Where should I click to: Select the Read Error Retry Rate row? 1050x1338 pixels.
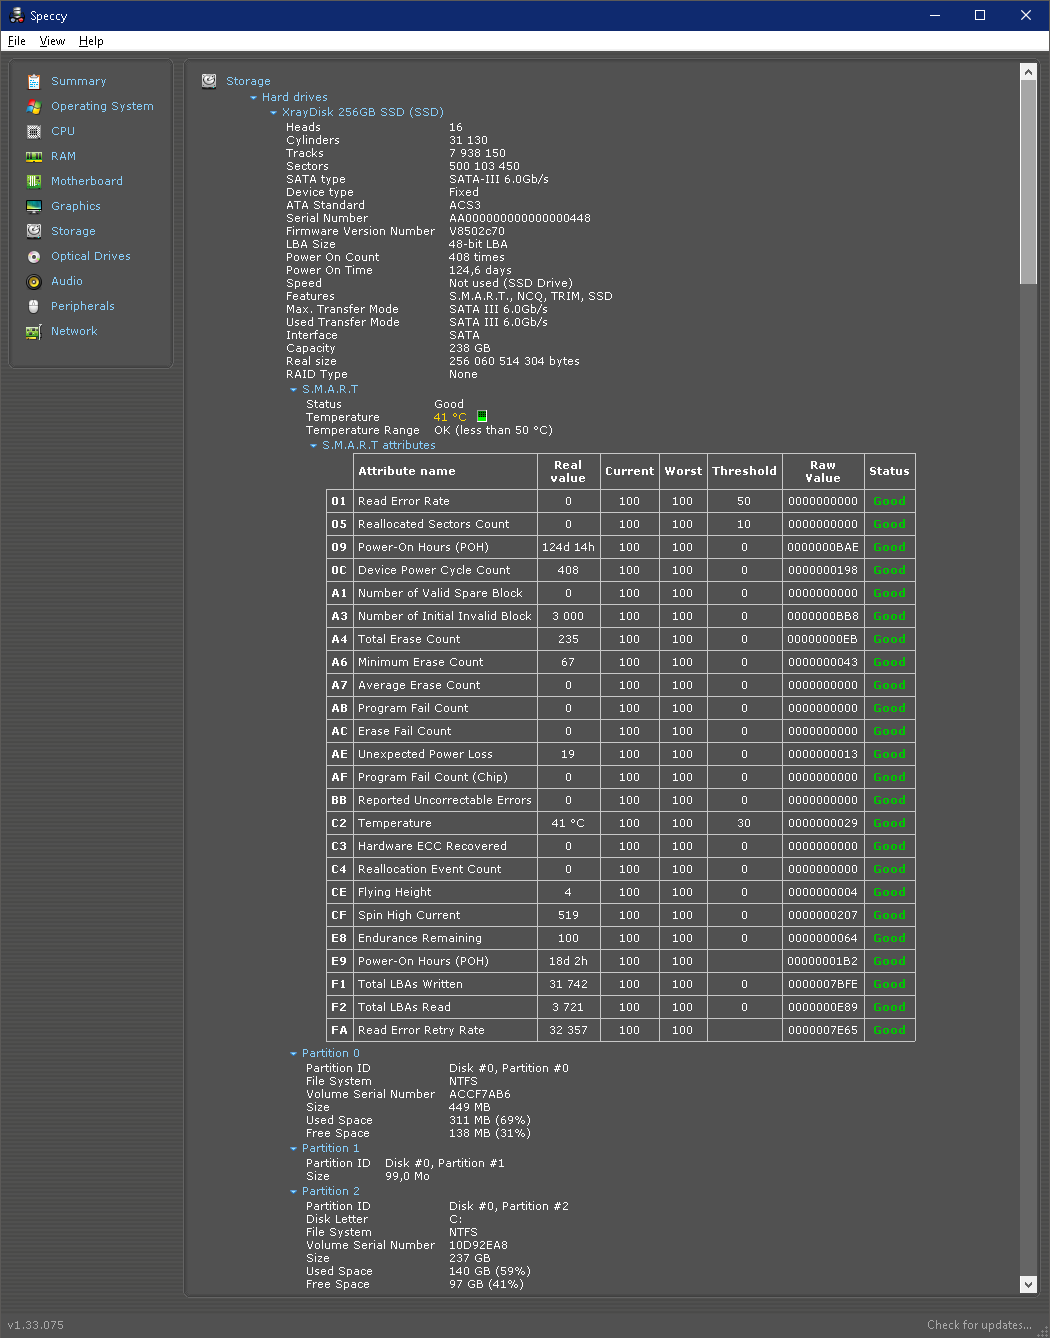tap(621, 1030)
